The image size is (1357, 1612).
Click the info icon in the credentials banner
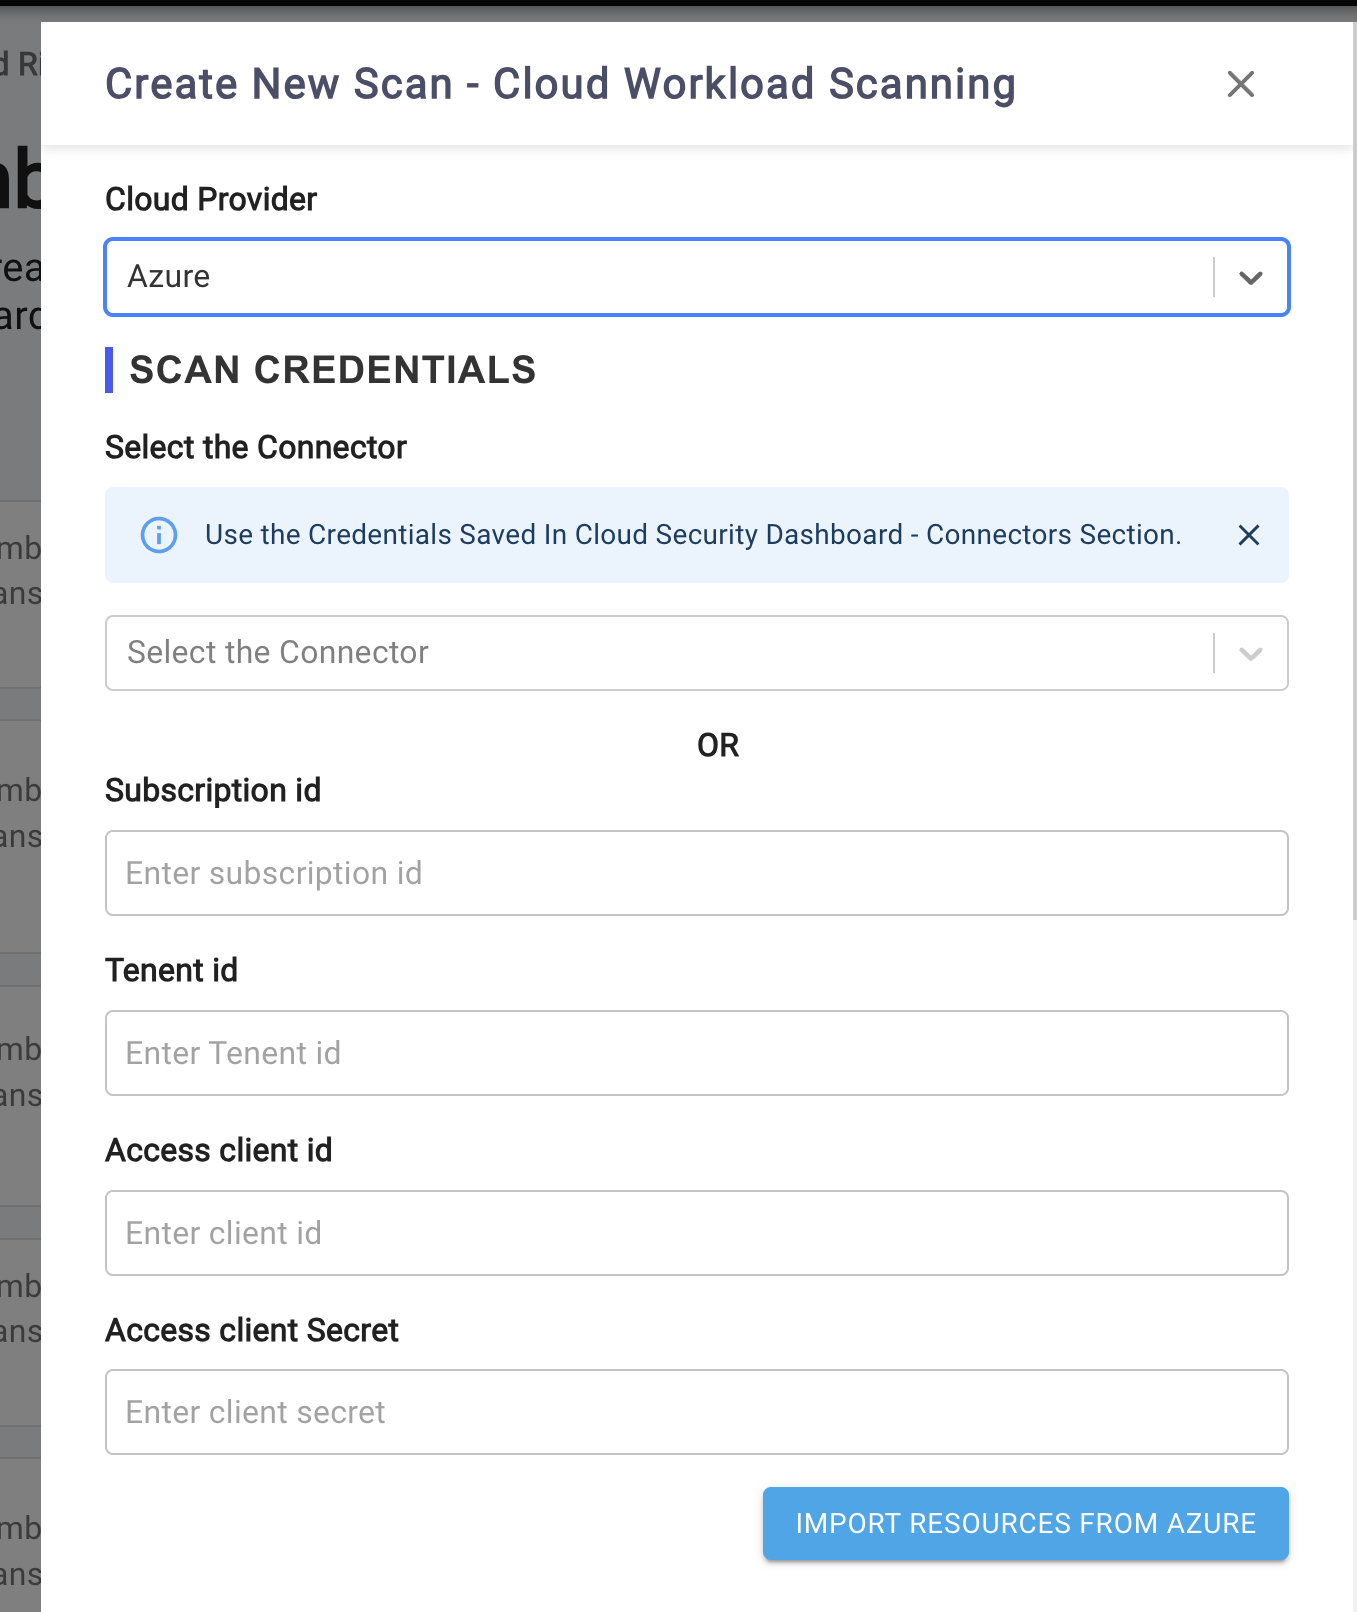159,535
